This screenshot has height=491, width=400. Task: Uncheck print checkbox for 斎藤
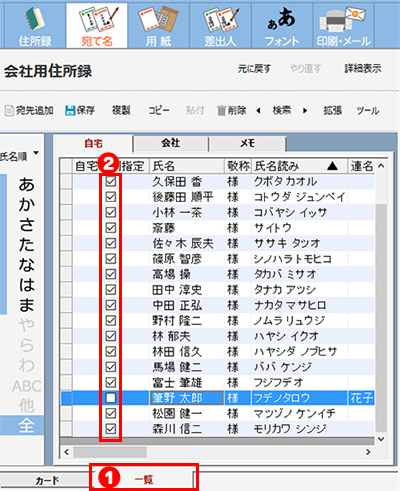(x=111, y=228)
